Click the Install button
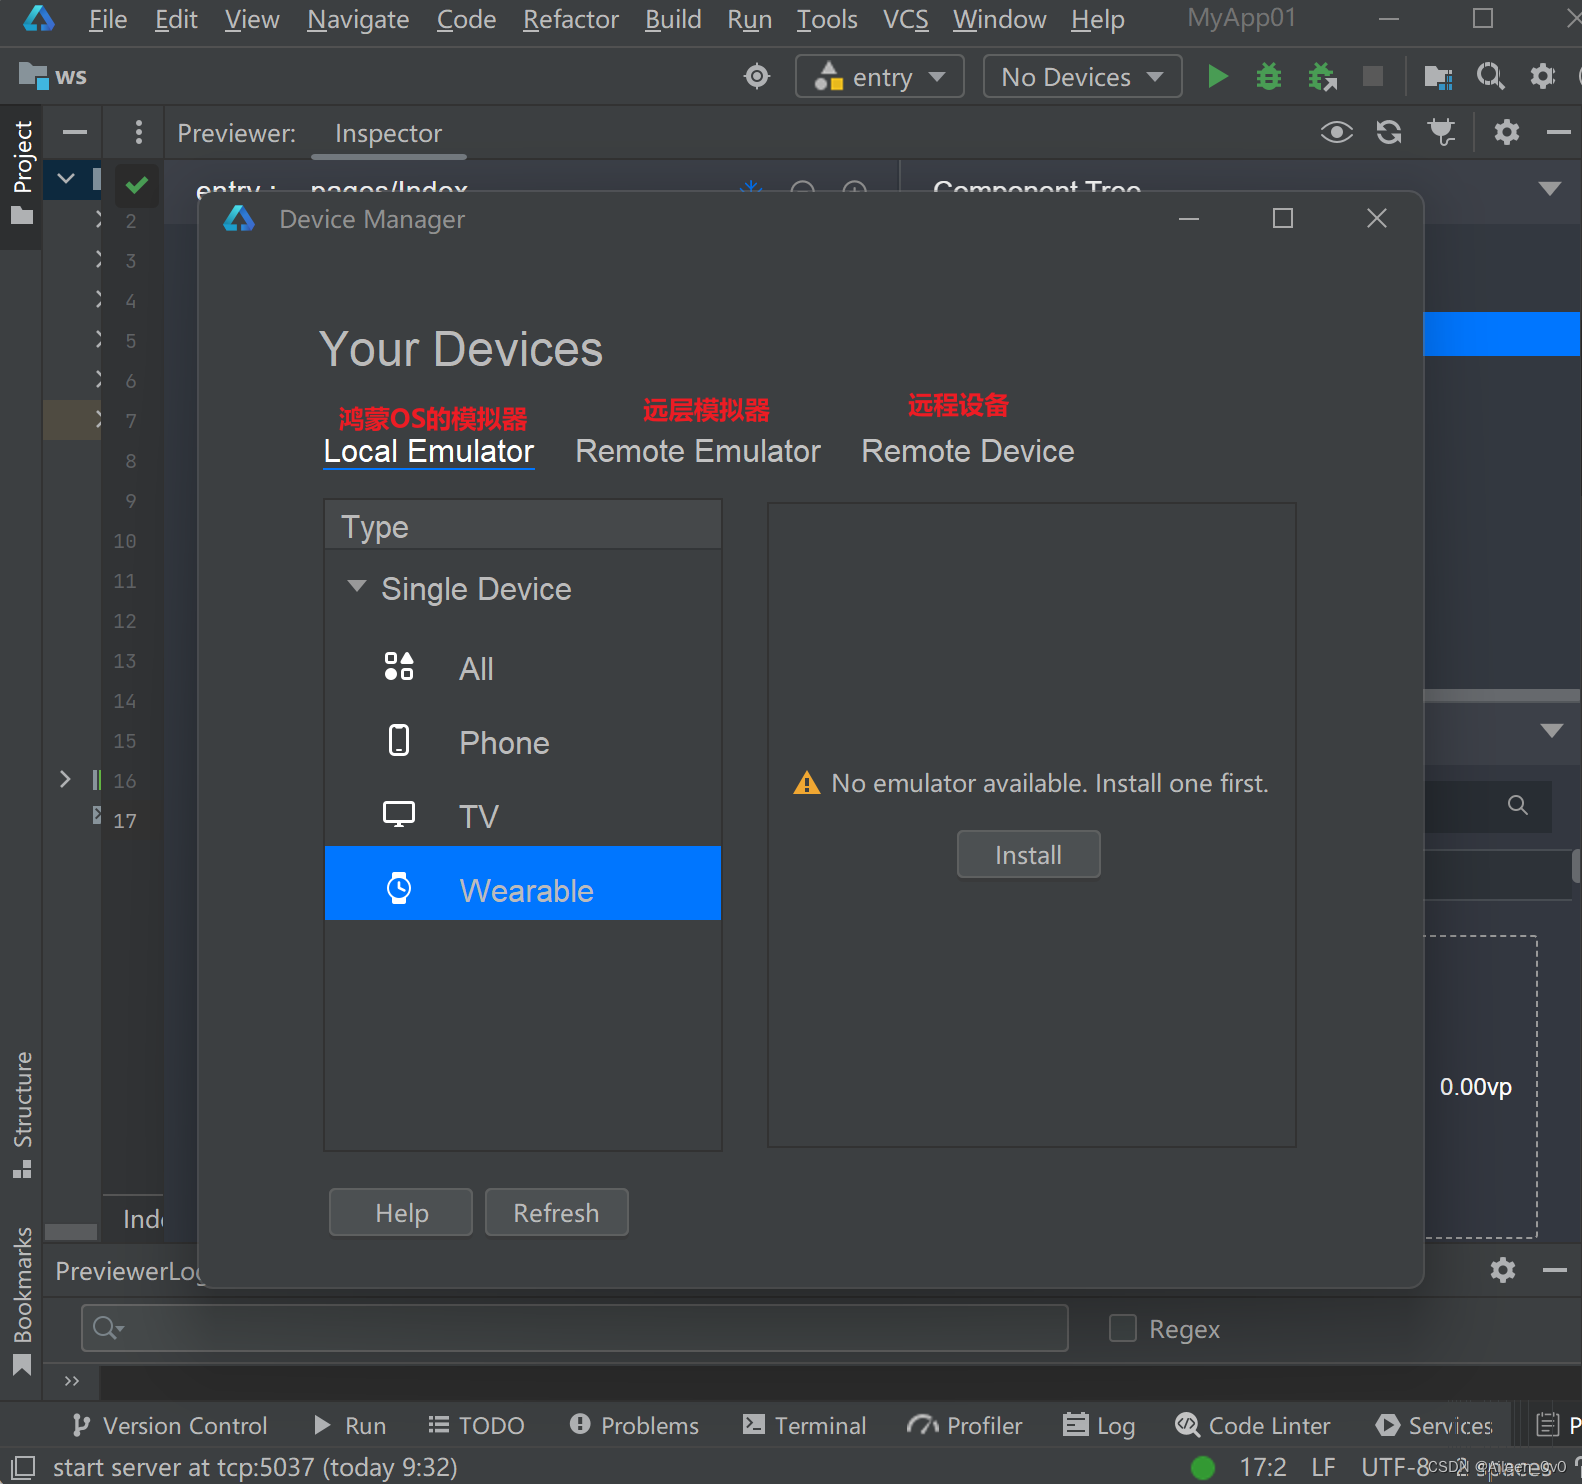 pos(1028,855)
